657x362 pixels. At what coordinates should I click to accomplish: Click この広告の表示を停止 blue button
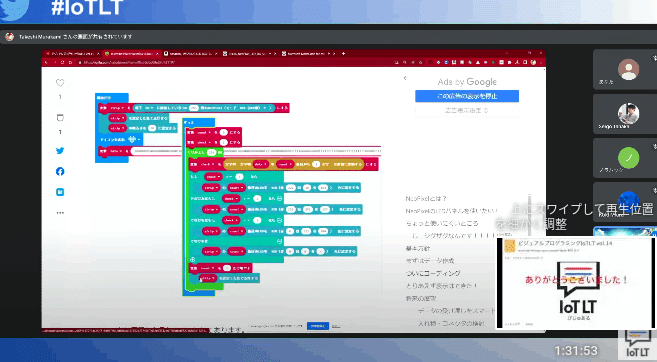point(467,96)
